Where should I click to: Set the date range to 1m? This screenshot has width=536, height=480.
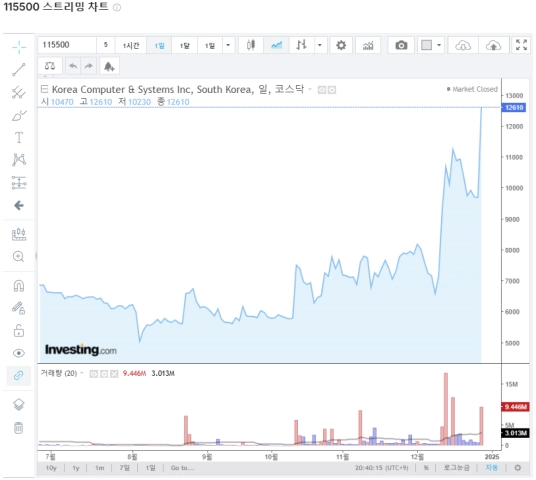(x=99, y=468)
